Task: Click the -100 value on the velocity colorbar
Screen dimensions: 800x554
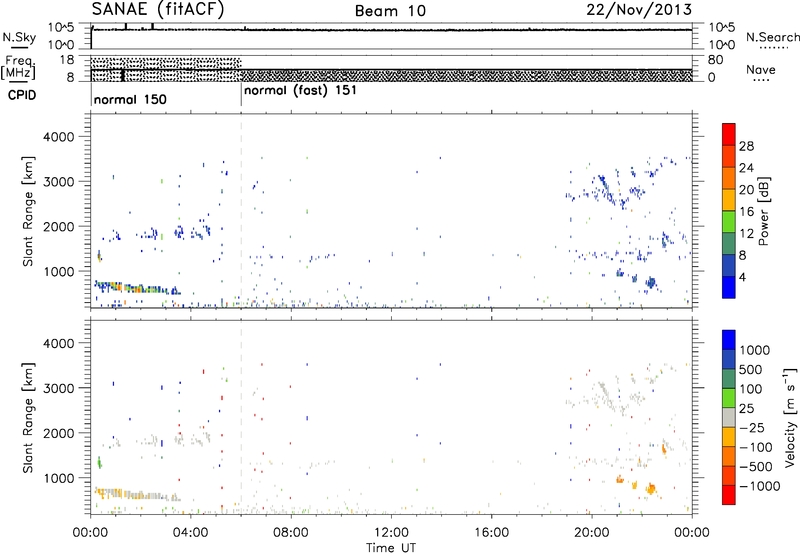Action: click(756, 447)
